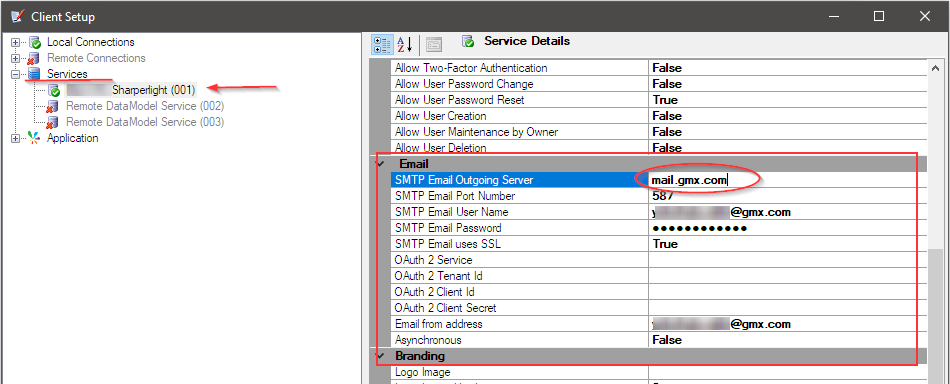
Task: Click the Logo Image value cell
Action: click(x=788, y=372)
